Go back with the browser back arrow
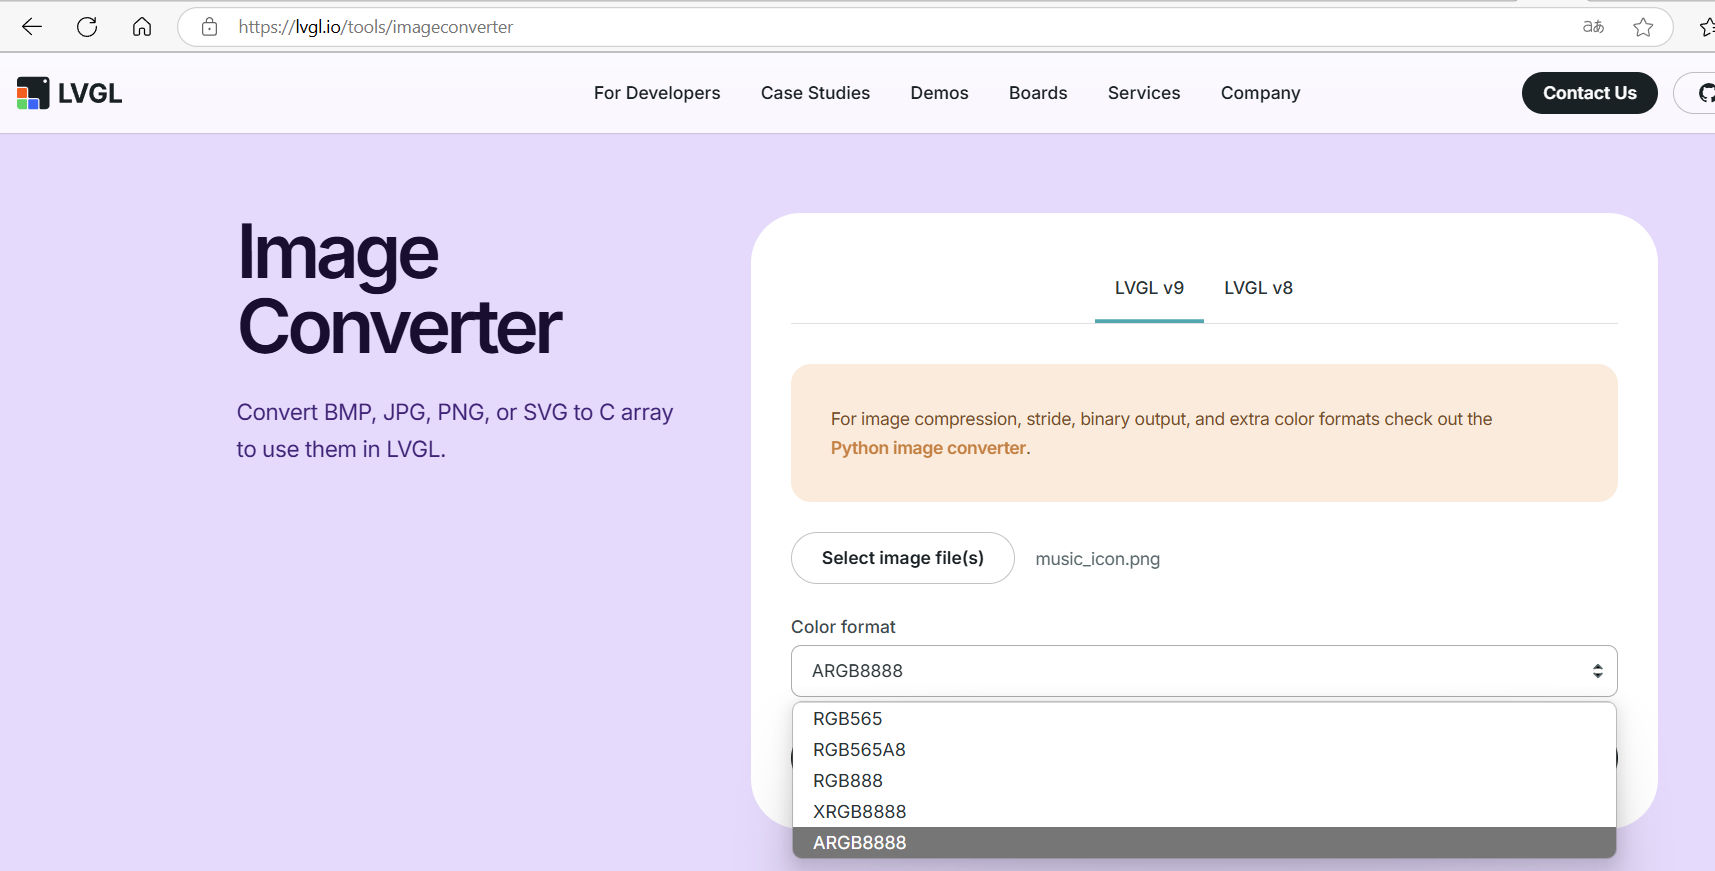Viewport: 1715px width, 871px height. tap(32, 27)
